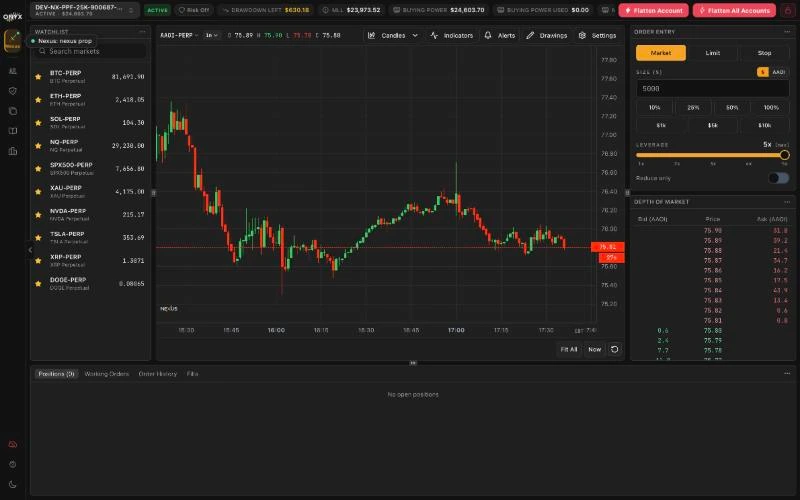The width and height of the screenshot is (800, 500).
Task: Set size to 50% preset
Action: [732, 108]
